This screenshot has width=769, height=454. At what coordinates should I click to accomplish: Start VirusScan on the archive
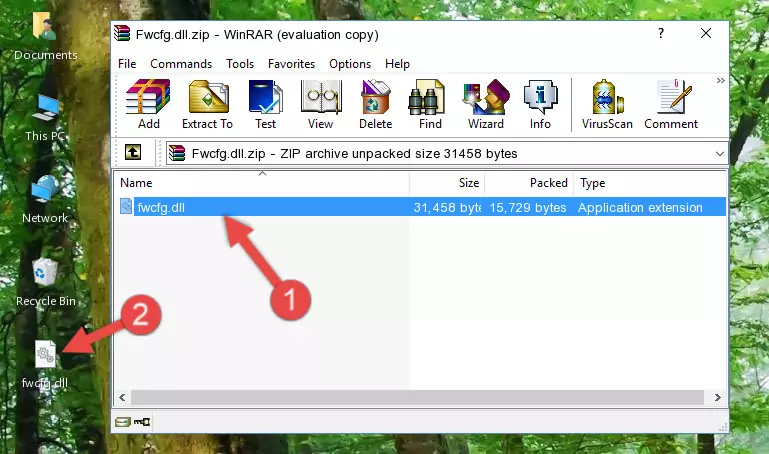[x=607, y=104]
